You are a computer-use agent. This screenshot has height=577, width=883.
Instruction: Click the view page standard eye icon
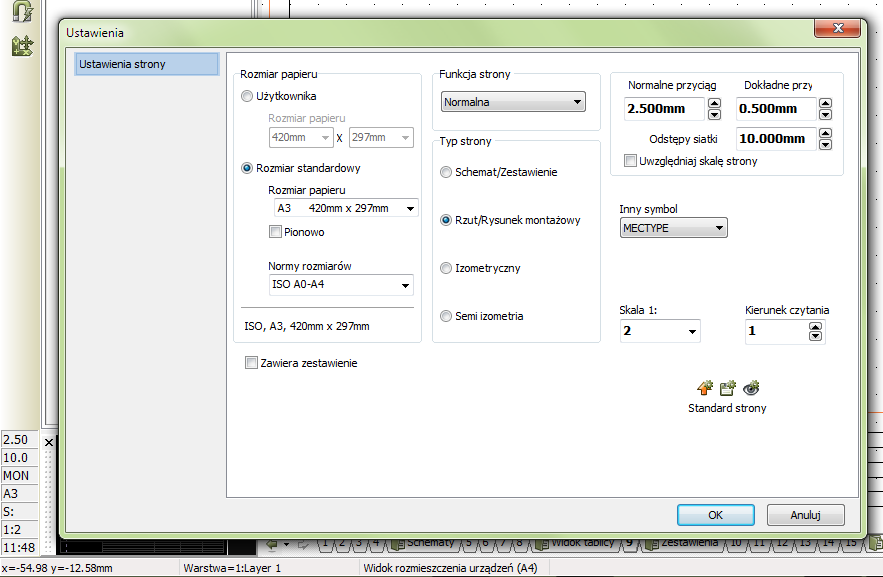point(751,388)
